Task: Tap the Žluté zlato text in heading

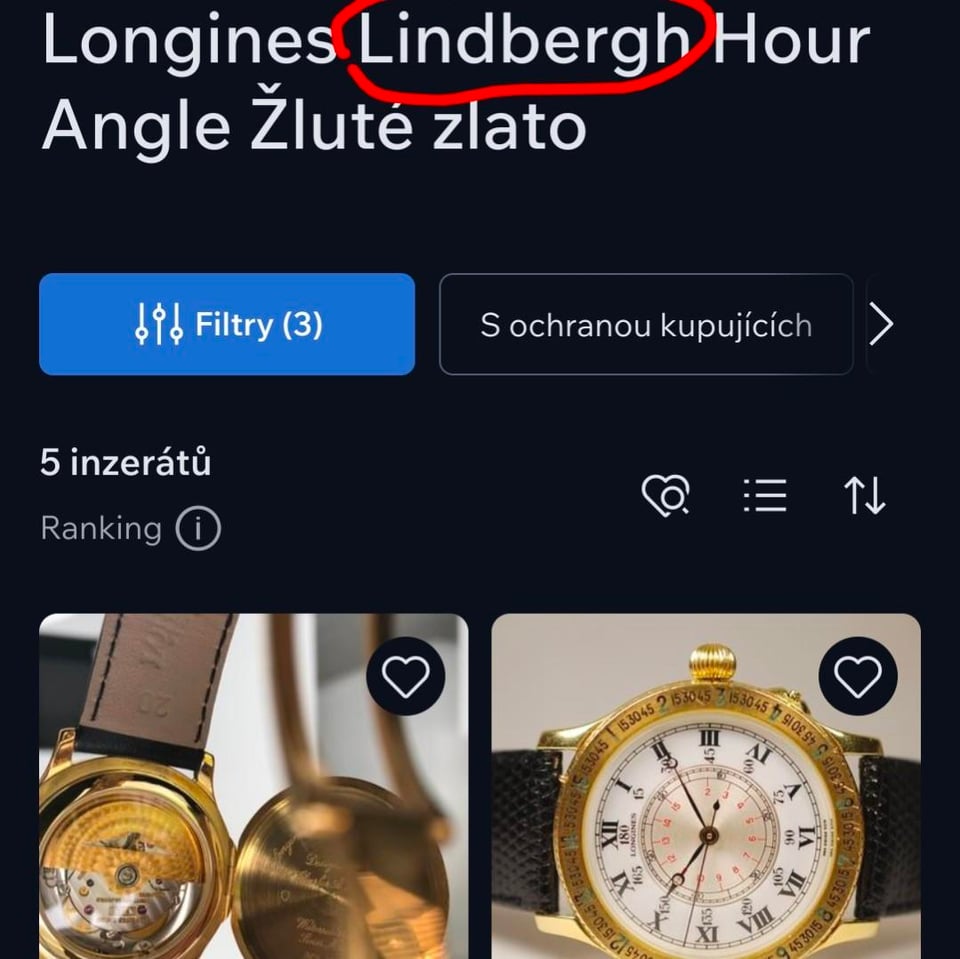Action: point(419,126)
